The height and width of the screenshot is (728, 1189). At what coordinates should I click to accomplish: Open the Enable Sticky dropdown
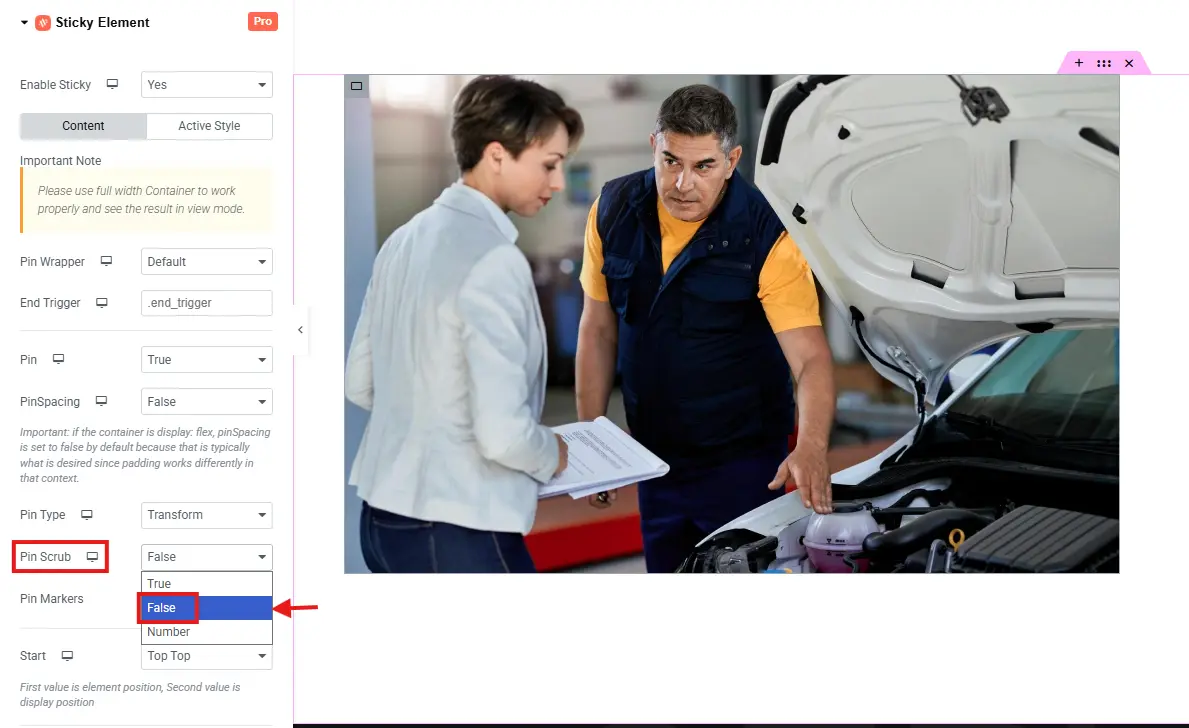click(206, 85)
